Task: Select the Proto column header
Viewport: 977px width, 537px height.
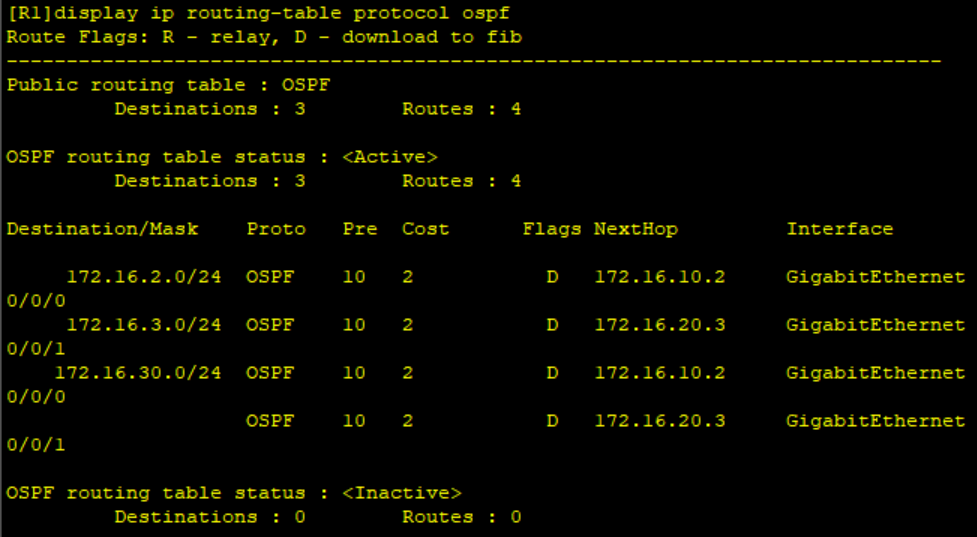Action: point(276,229)
